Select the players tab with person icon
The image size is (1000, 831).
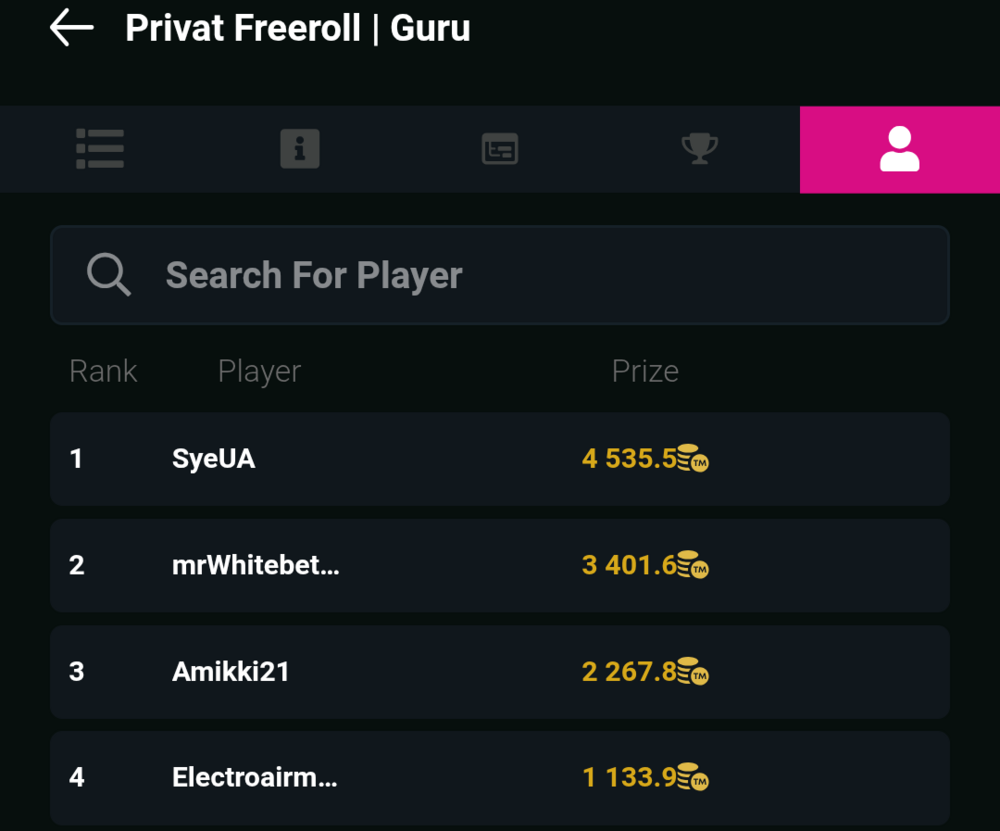(x=900, y=149)
